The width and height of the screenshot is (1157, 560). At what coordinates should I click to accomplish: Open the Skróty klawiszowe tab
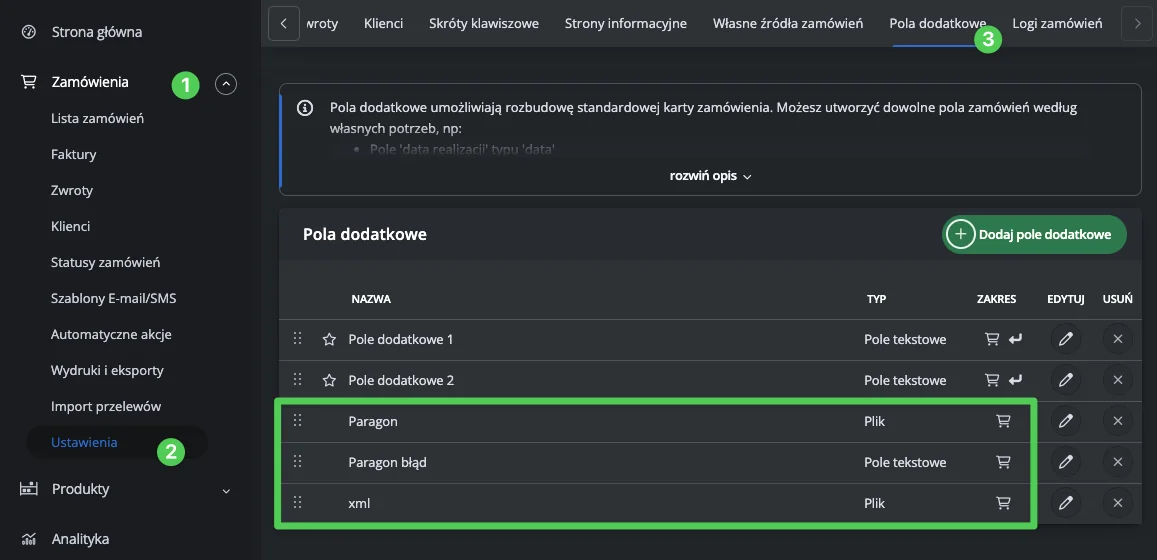[484, 24]
